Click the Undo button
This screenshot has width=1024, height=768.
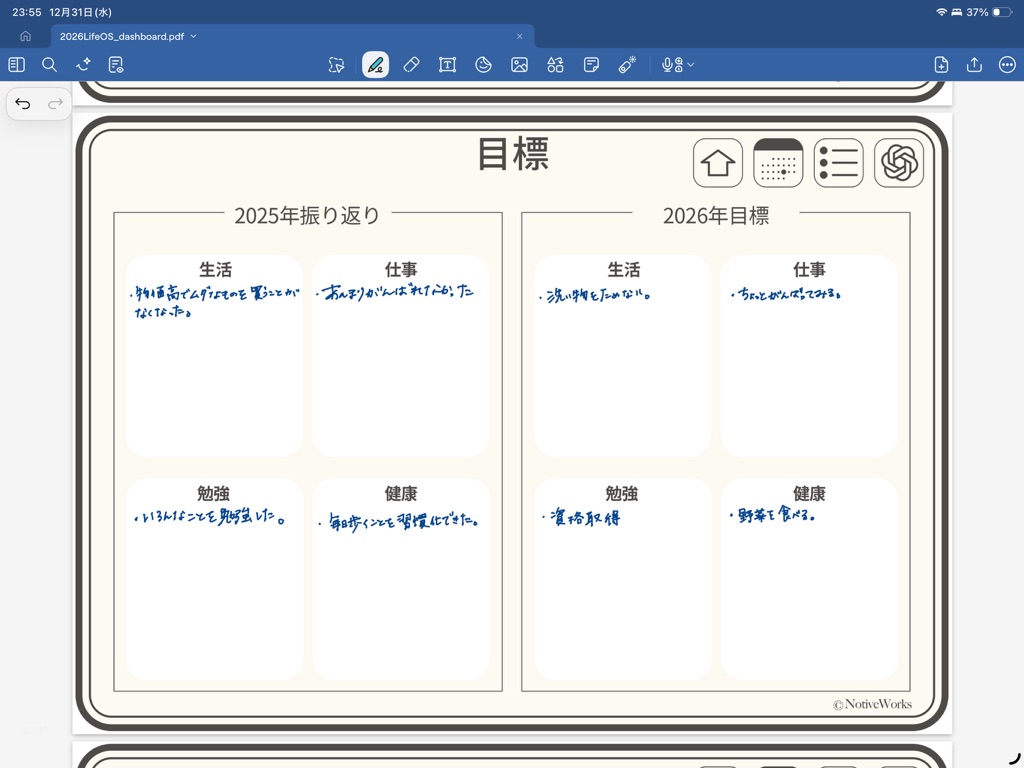point(23,104)
